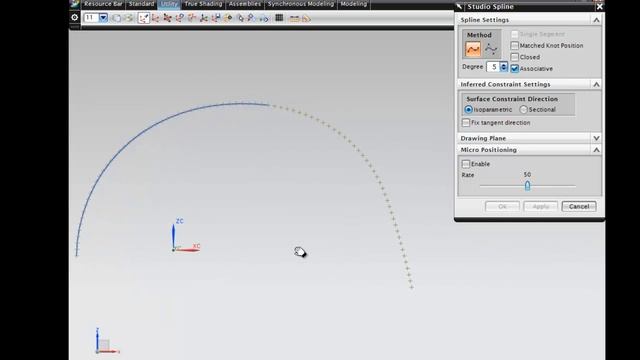Select the Through Points spline method icon
The height and width of the screenshot is (360, 640).
473,49
